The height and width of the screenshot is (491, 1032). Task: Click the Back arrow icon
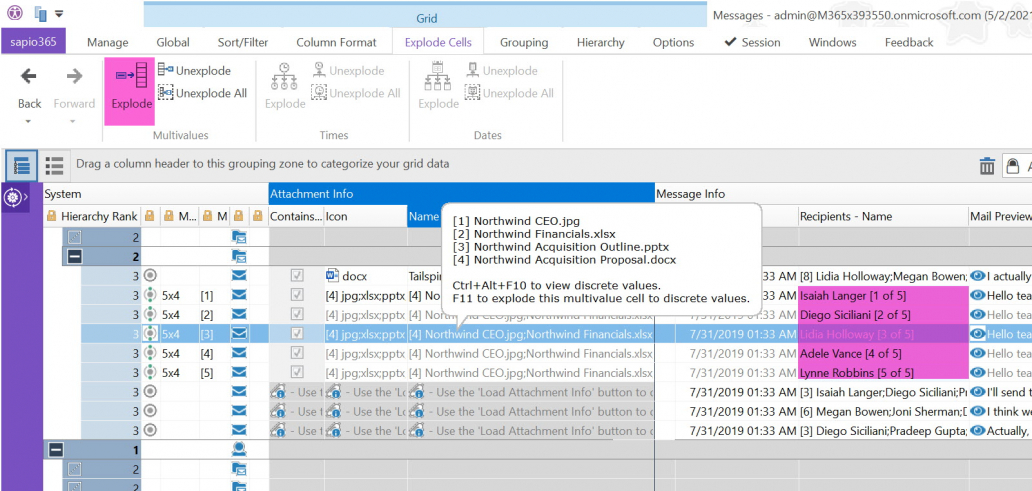[x=28, y=76]
